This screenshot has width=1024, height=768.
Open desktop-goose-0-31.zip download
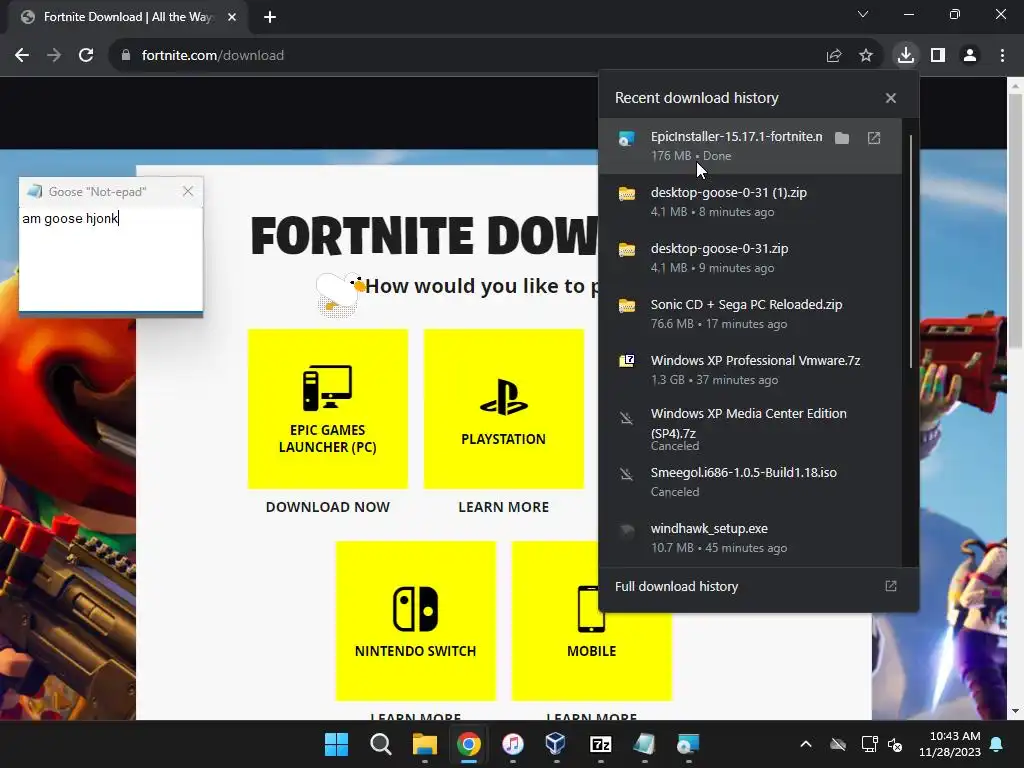pyautogui.click(x=750, y=258)
